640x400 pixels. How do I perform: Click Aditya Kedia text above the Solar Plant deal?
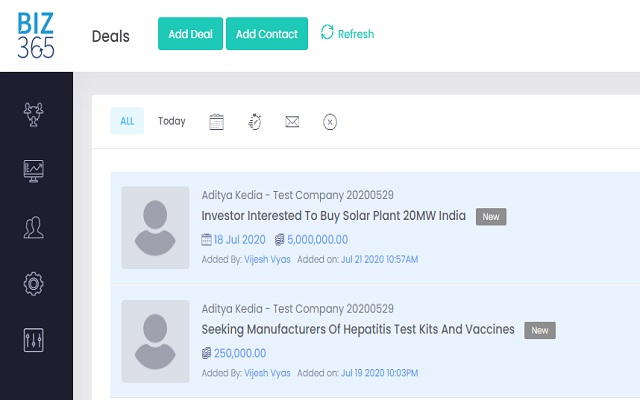232,195
